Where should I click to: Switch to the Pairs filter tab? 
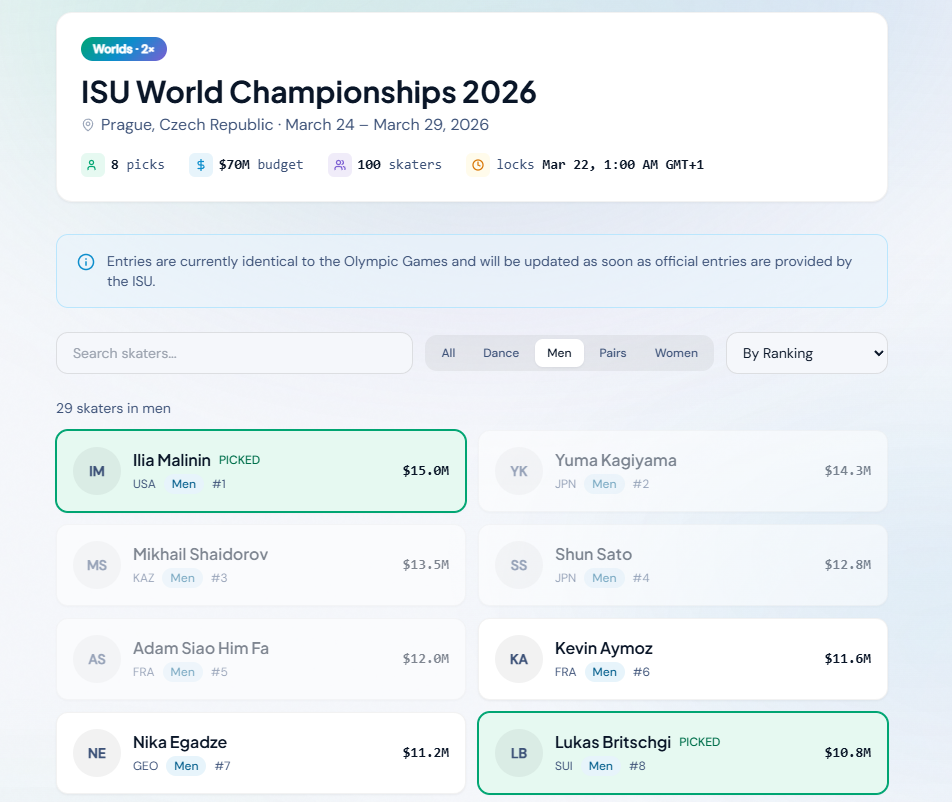[612, 353]
